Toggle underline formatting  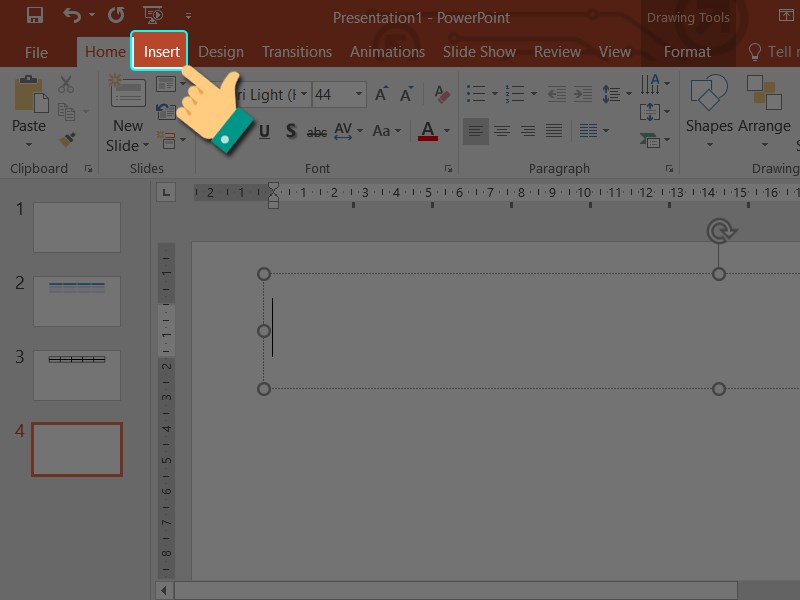point(264,131)
